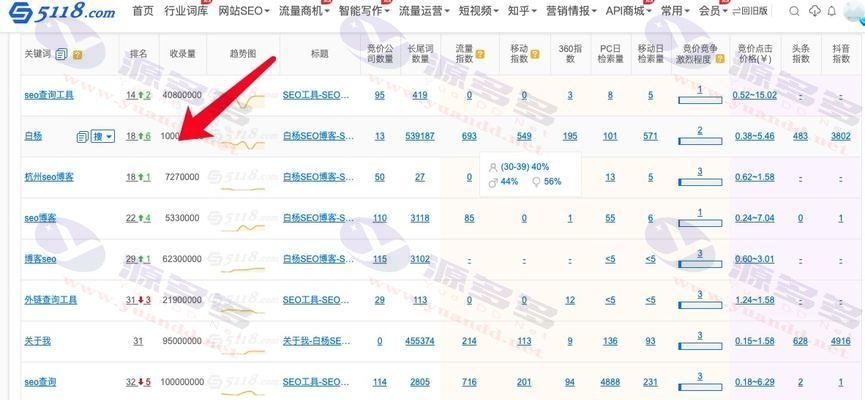Click the 移动日检索量 value 571
The image size is (865, 400).
[x=650, y=136]
